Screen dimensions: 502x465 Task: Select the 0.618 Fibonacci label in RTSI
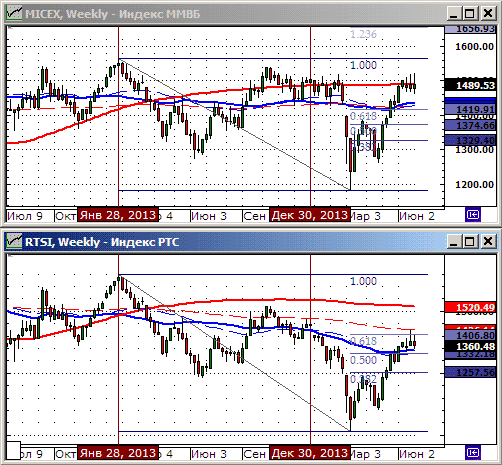(363, 341)
